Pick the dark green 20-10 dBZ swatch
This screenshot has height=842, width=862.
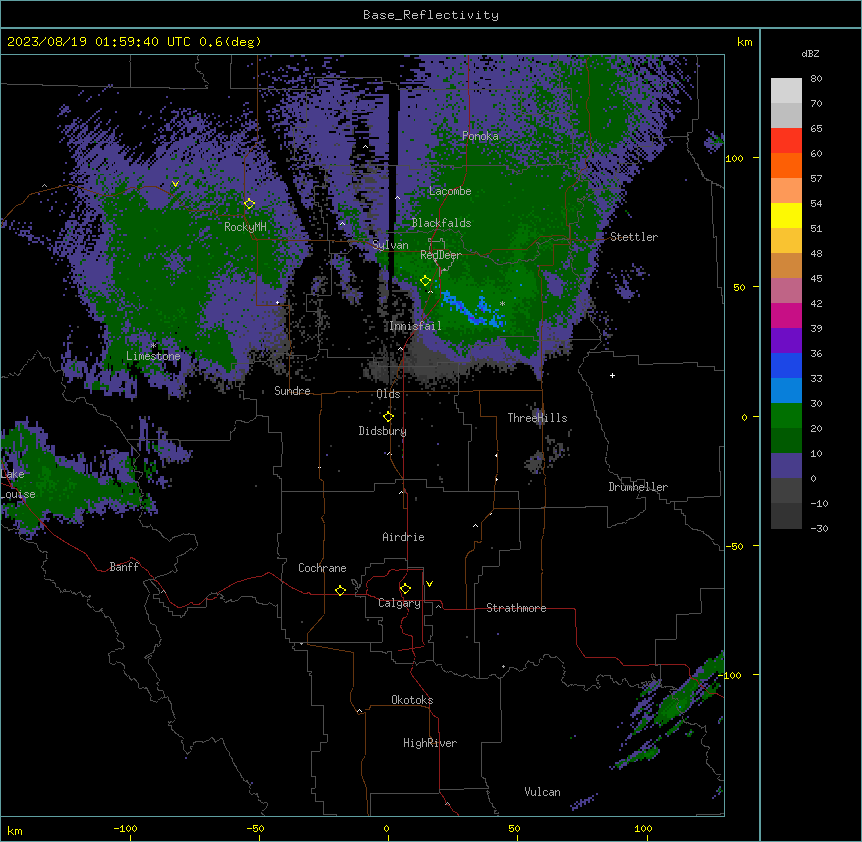pos(786,441)
